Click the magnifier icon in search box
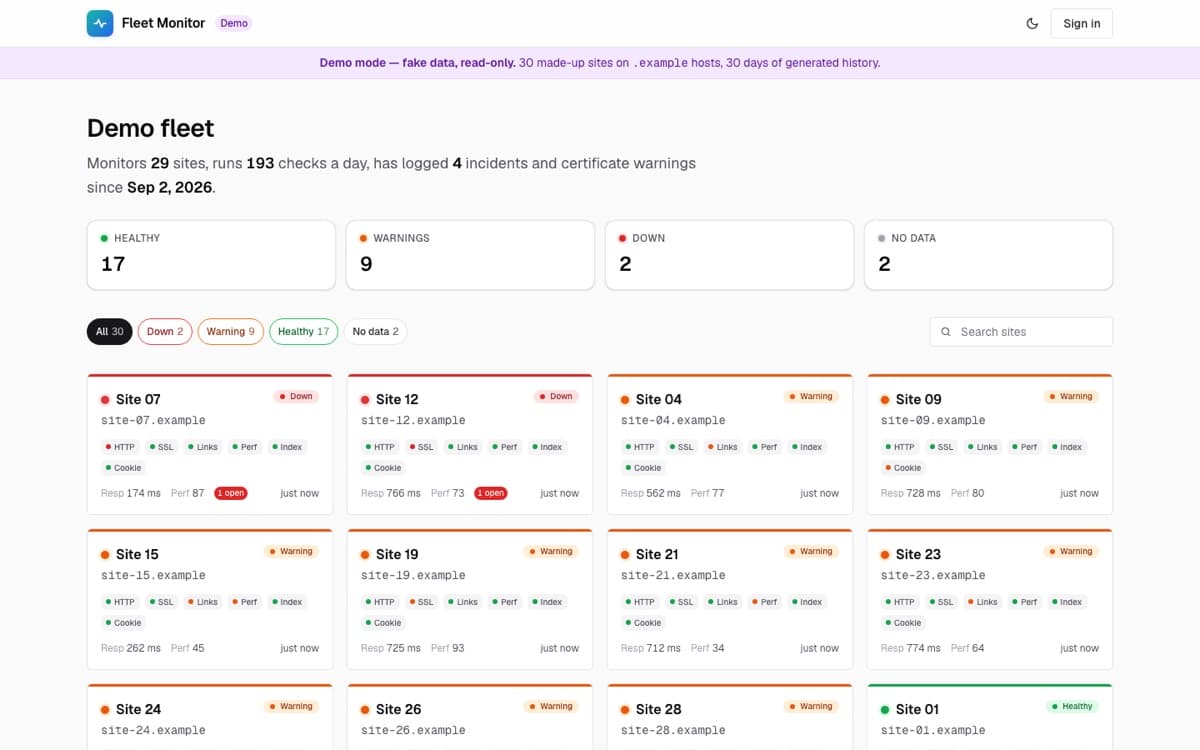This screenshot has height=750, width=1200. pos(946,331)
